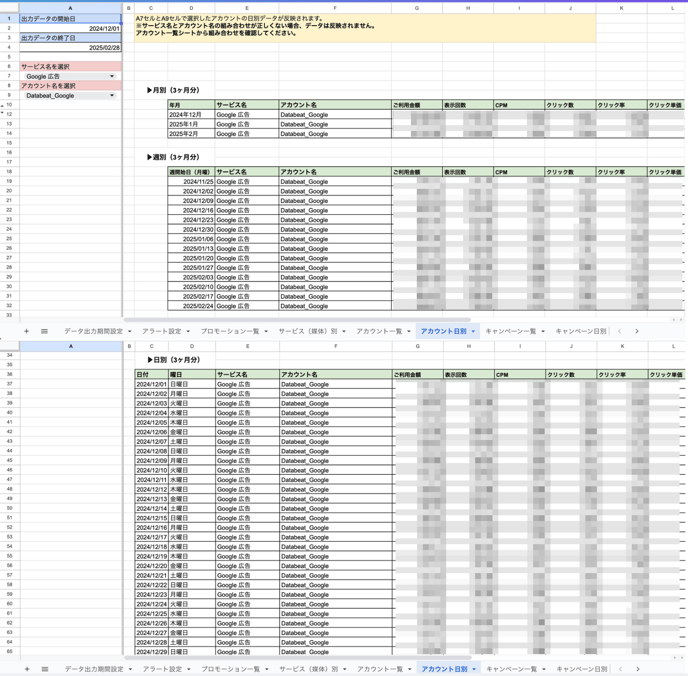Viewport: 688px width, 676px height.
Task: Select the 日付 header cell in daily table
Action: [x=152, y=375]
